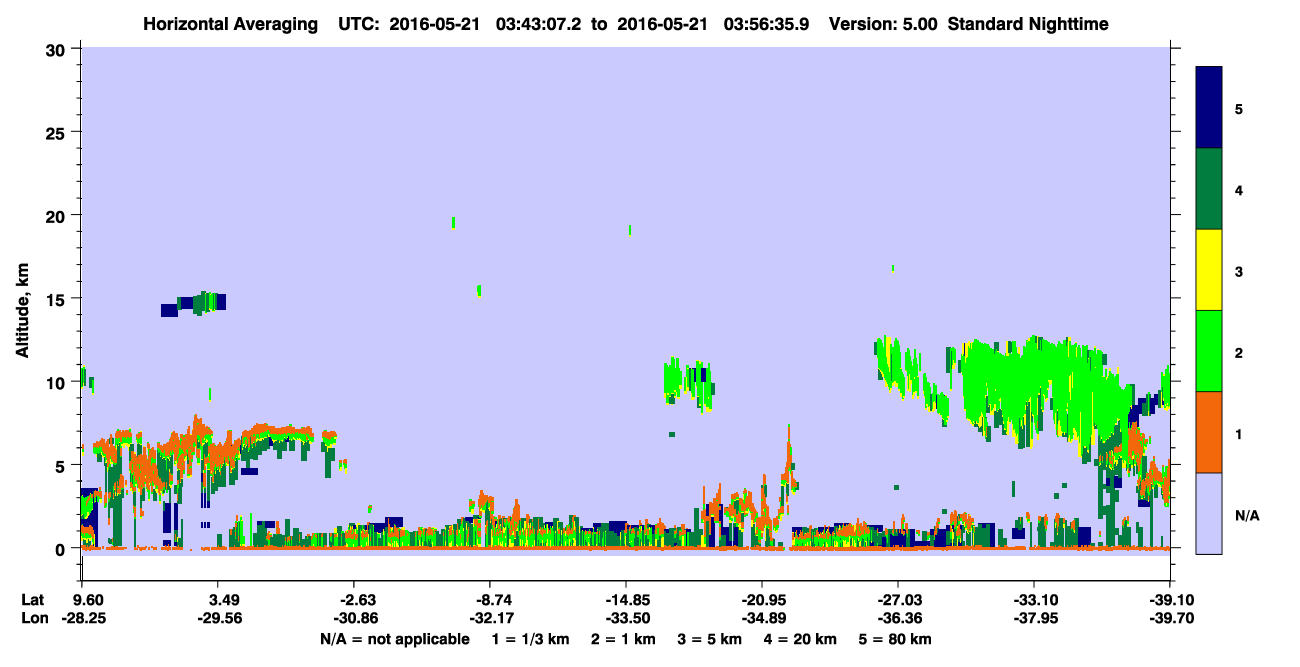Click 'Standard Nighttime' in the title
Screen dimensions: 1300x667
pos(1028,24)
